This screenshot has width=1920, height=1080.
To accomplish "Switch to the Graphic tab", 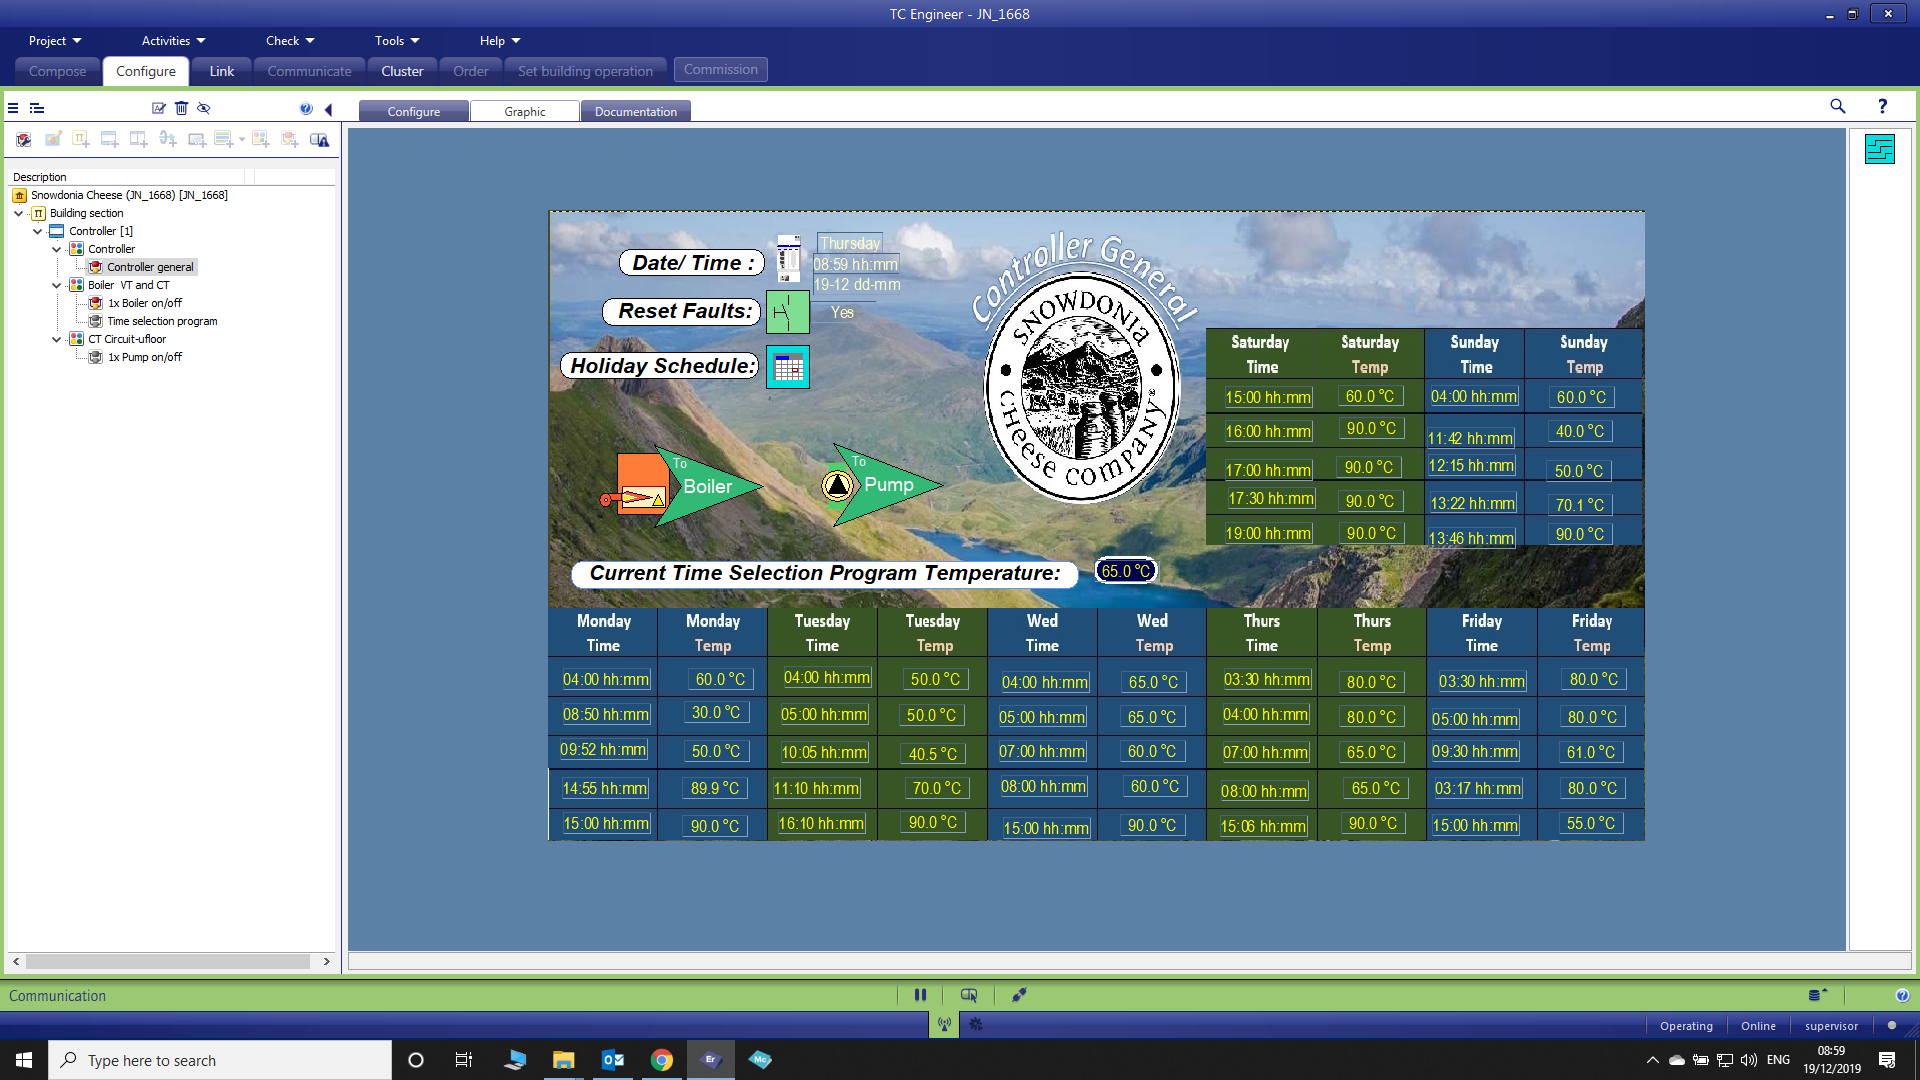I will tap(524, 112).
